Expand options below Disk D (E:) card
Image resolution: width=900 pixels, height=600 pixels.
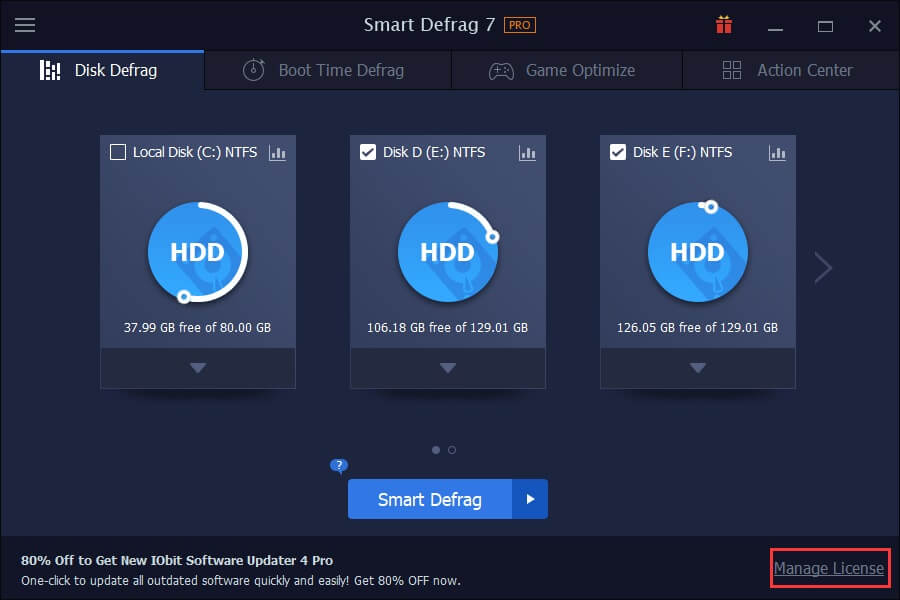pyautogui.click(x=448, y=368)
